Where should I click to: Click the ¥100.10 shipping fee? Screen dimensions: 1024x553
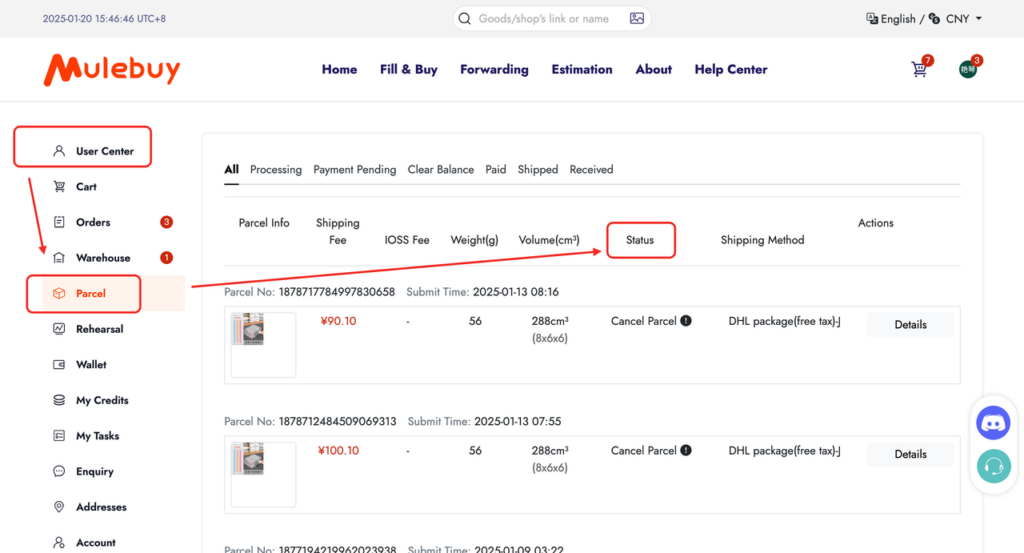[338, 450]
